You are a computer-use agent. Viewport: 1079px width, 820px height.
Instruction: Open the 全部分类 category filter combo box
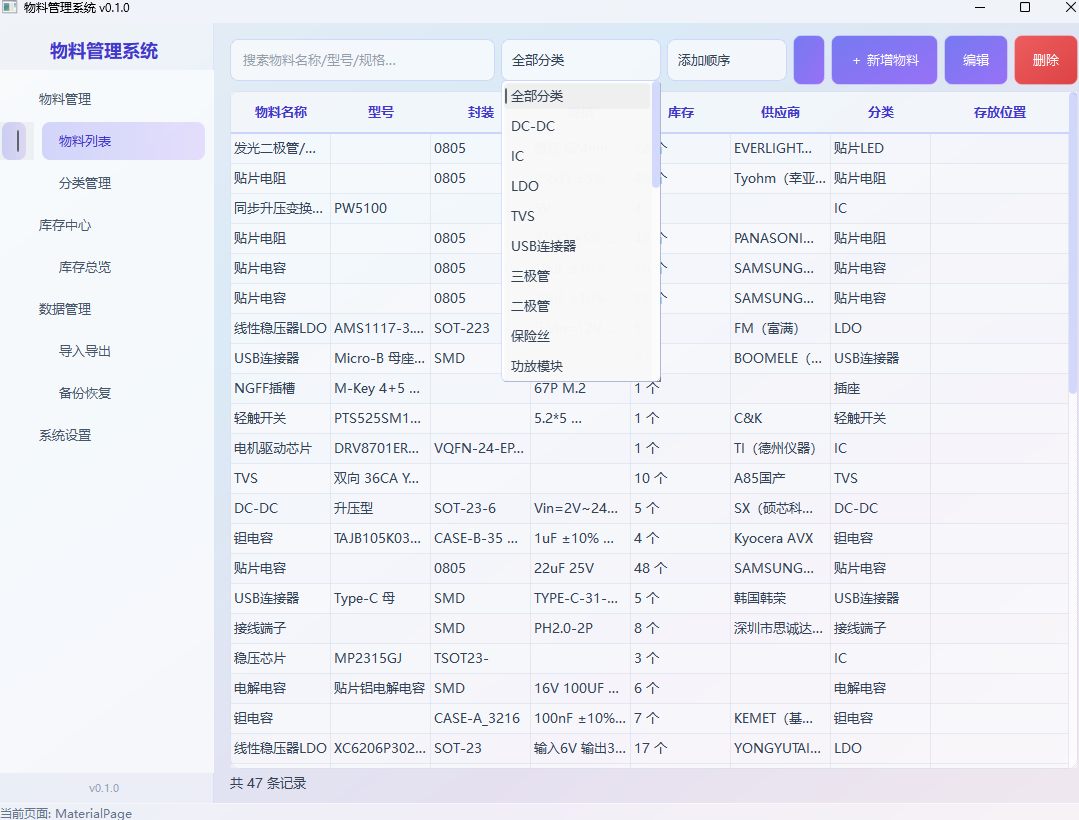580,60
